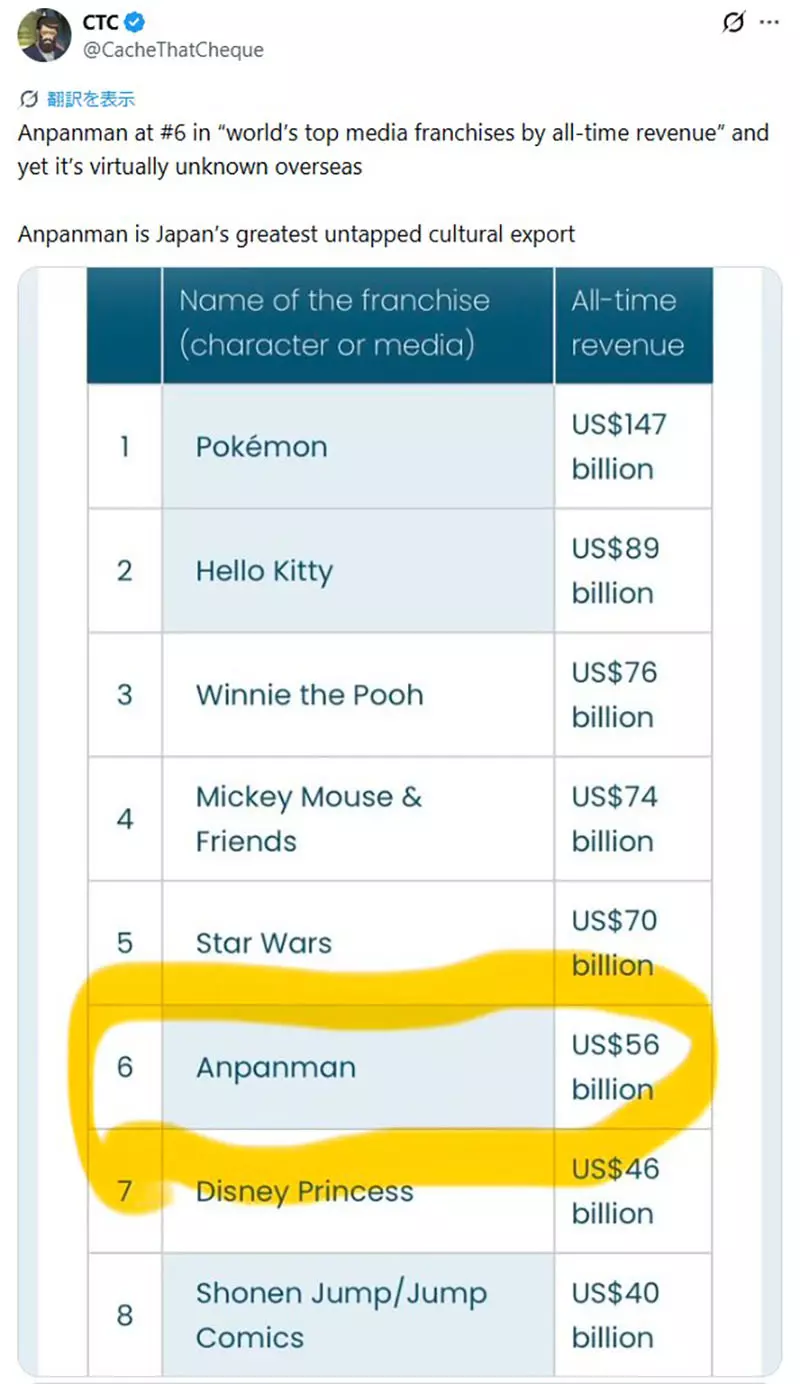This screenshot has width=800, height=1384.
Task: Click the Shonen Jump/Jump Comics entry
Action: 340,1315
